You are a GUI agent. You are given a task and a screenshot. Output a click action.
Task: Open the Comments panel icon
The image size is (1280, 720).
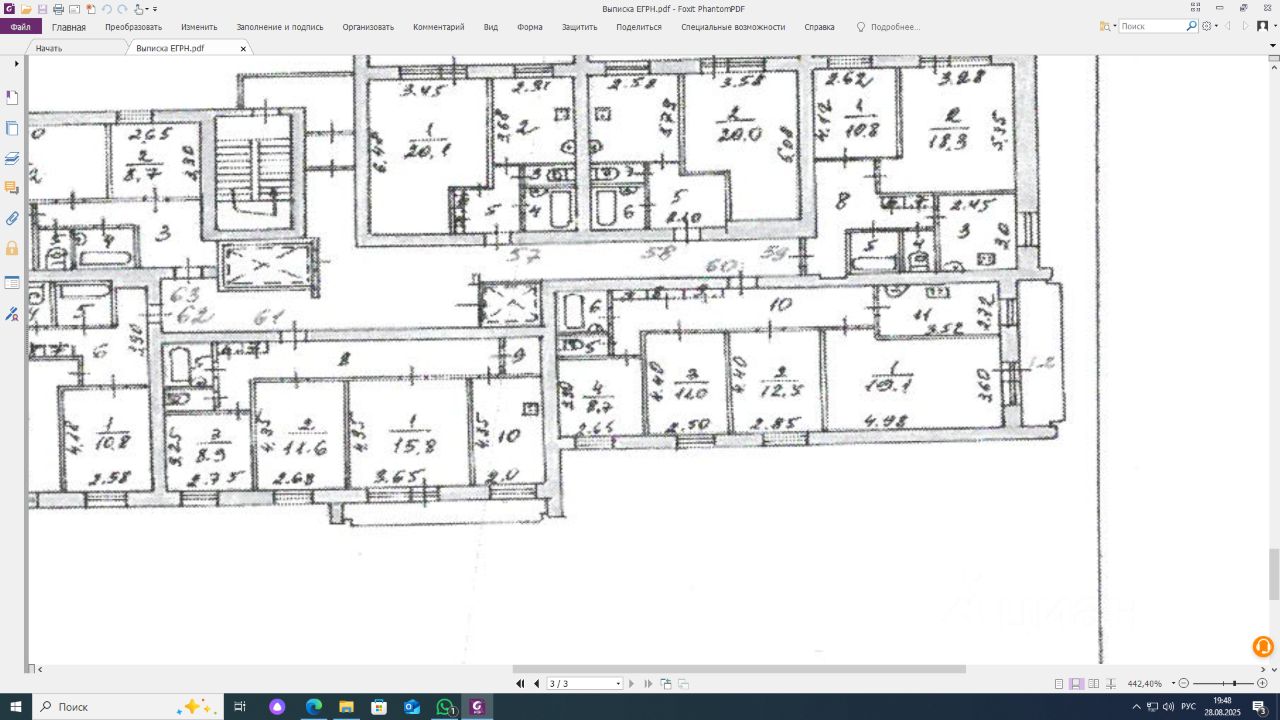[13, 188]
